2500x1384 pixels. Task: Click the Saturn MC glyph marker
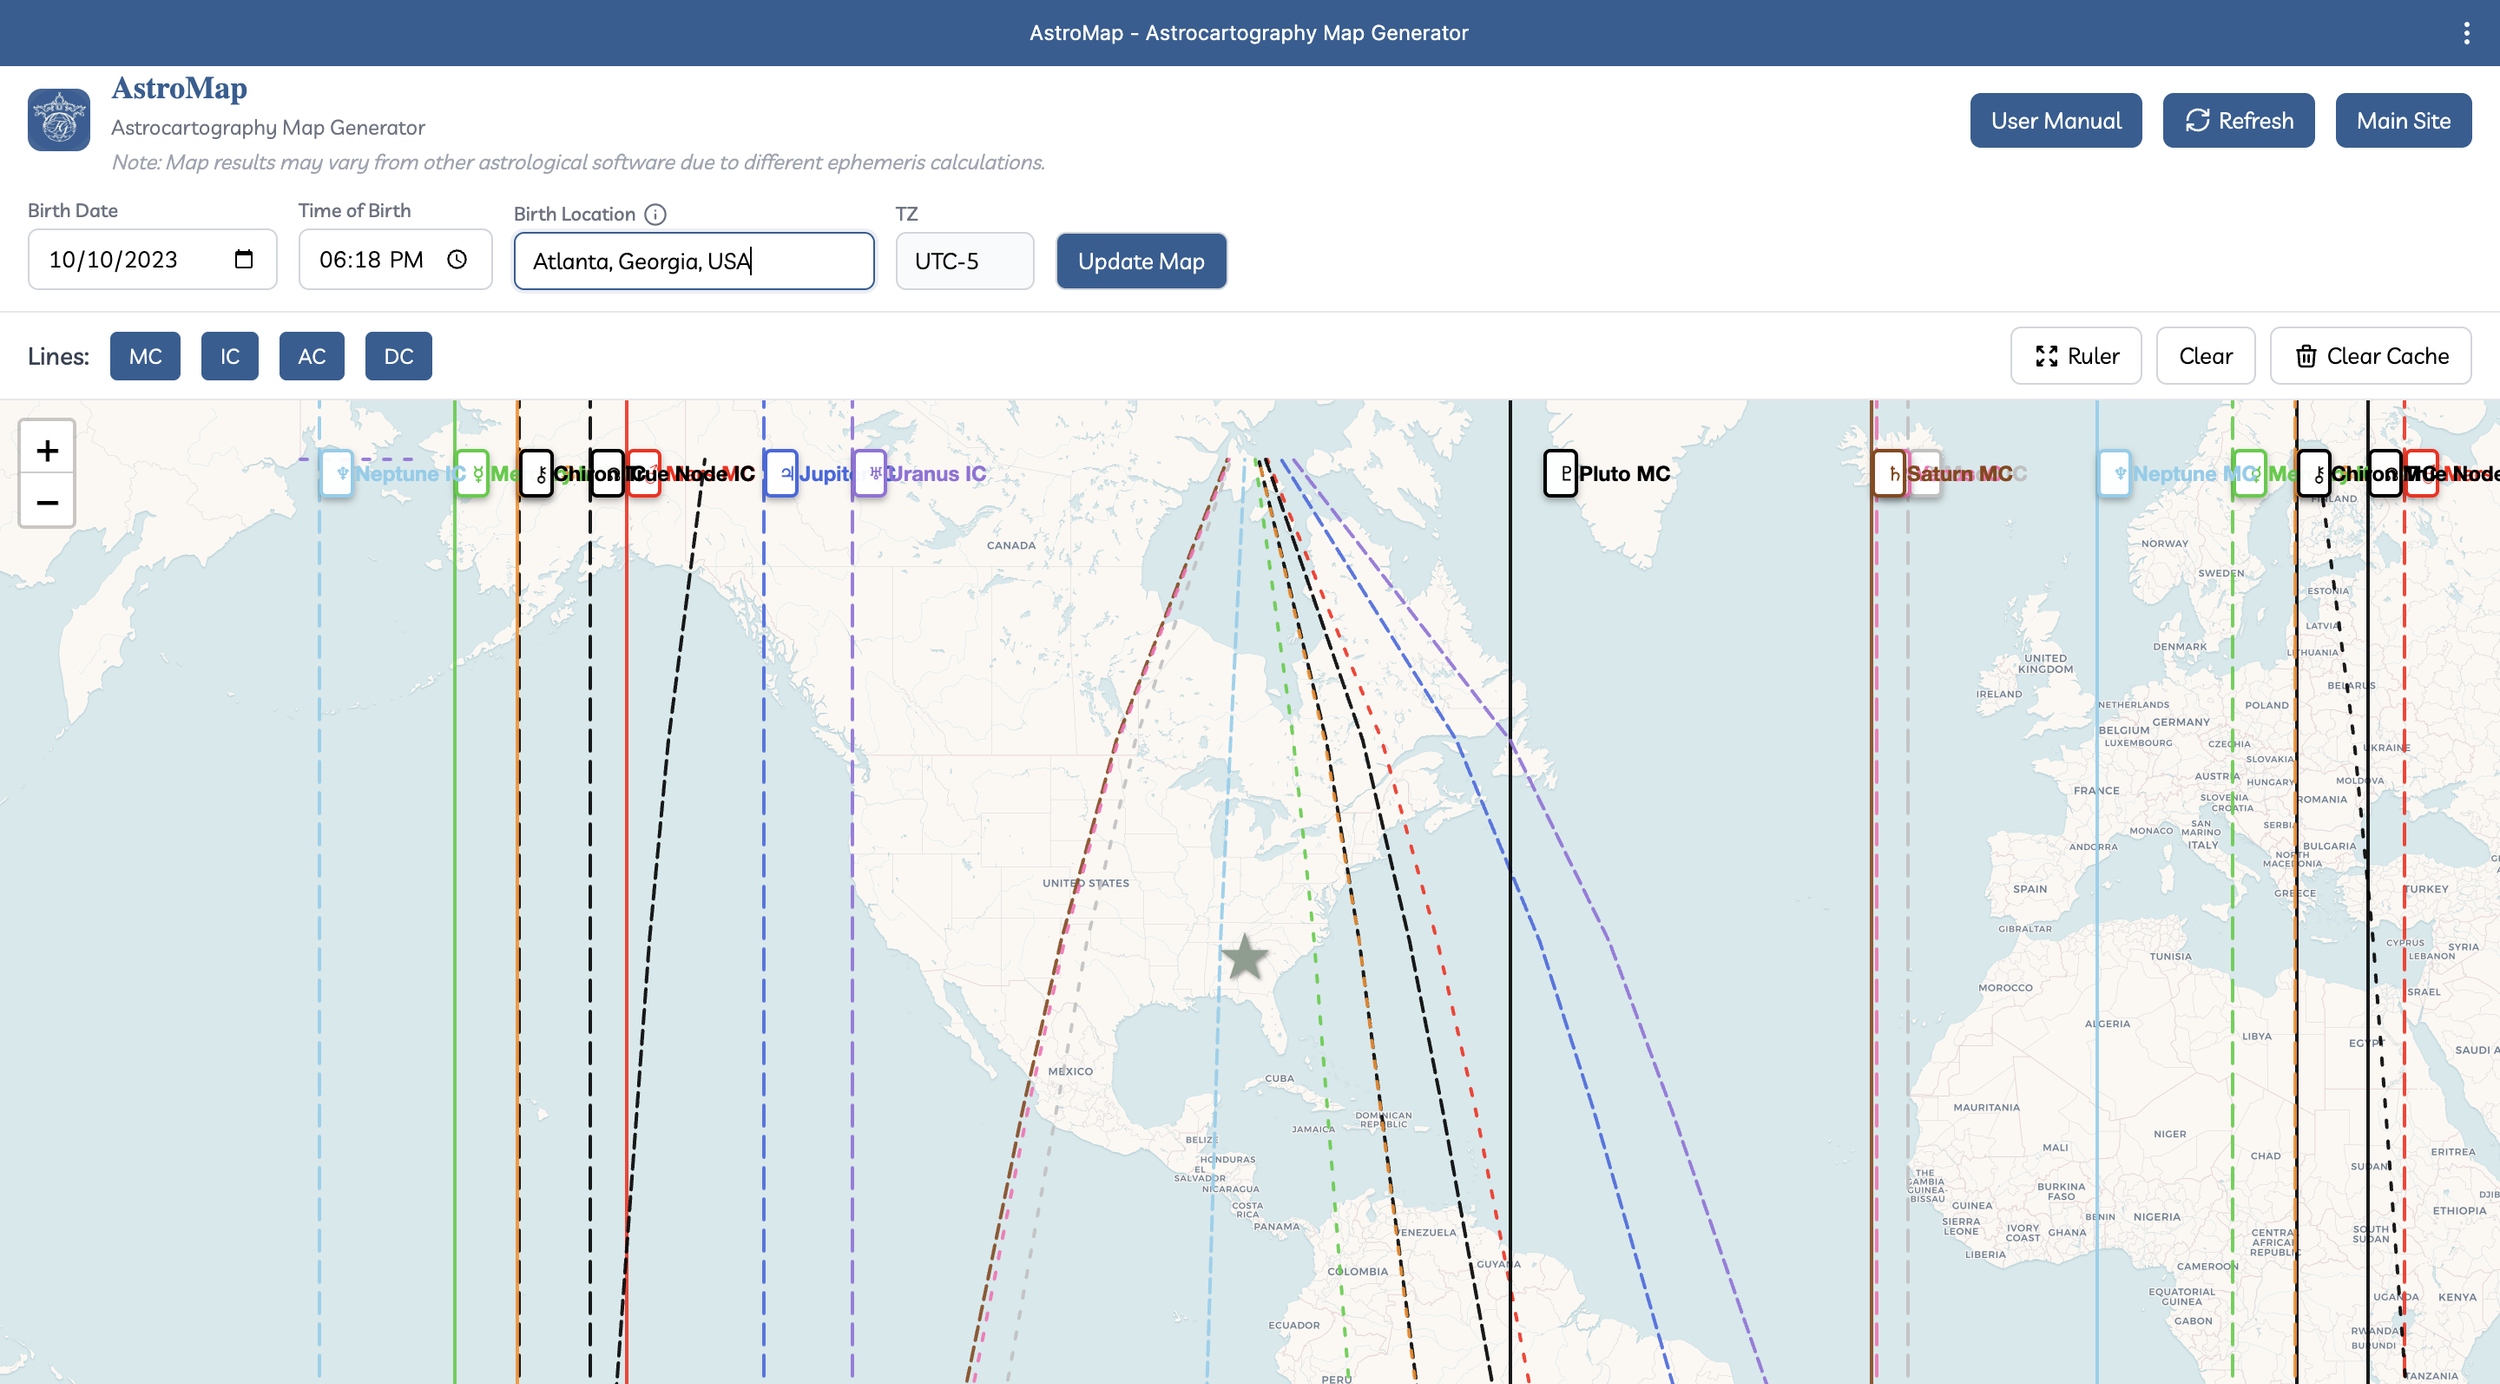click(x=1889, y=473)
